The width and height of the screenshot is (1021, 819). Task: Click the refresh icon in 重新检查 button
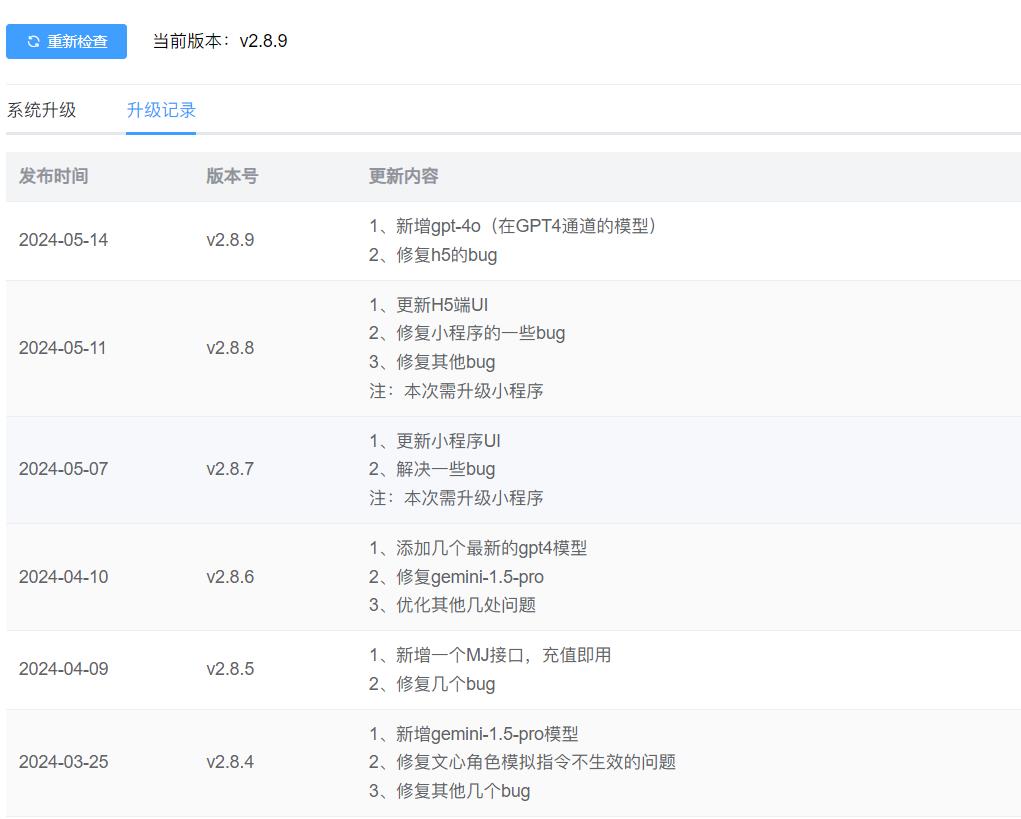pyautogui.click(x=34, y=42)
